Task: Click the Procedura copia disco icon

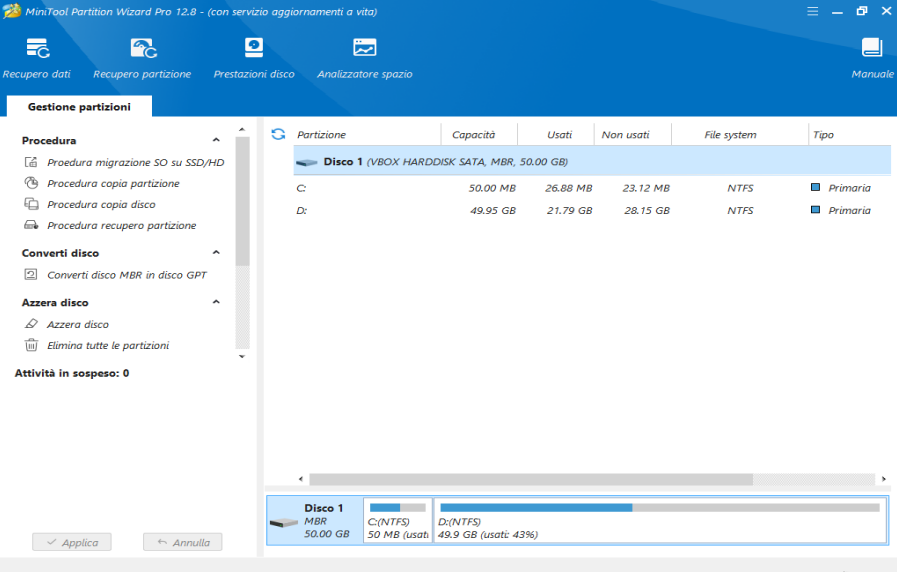Action: pyautogui.click(x=31, y=204)
